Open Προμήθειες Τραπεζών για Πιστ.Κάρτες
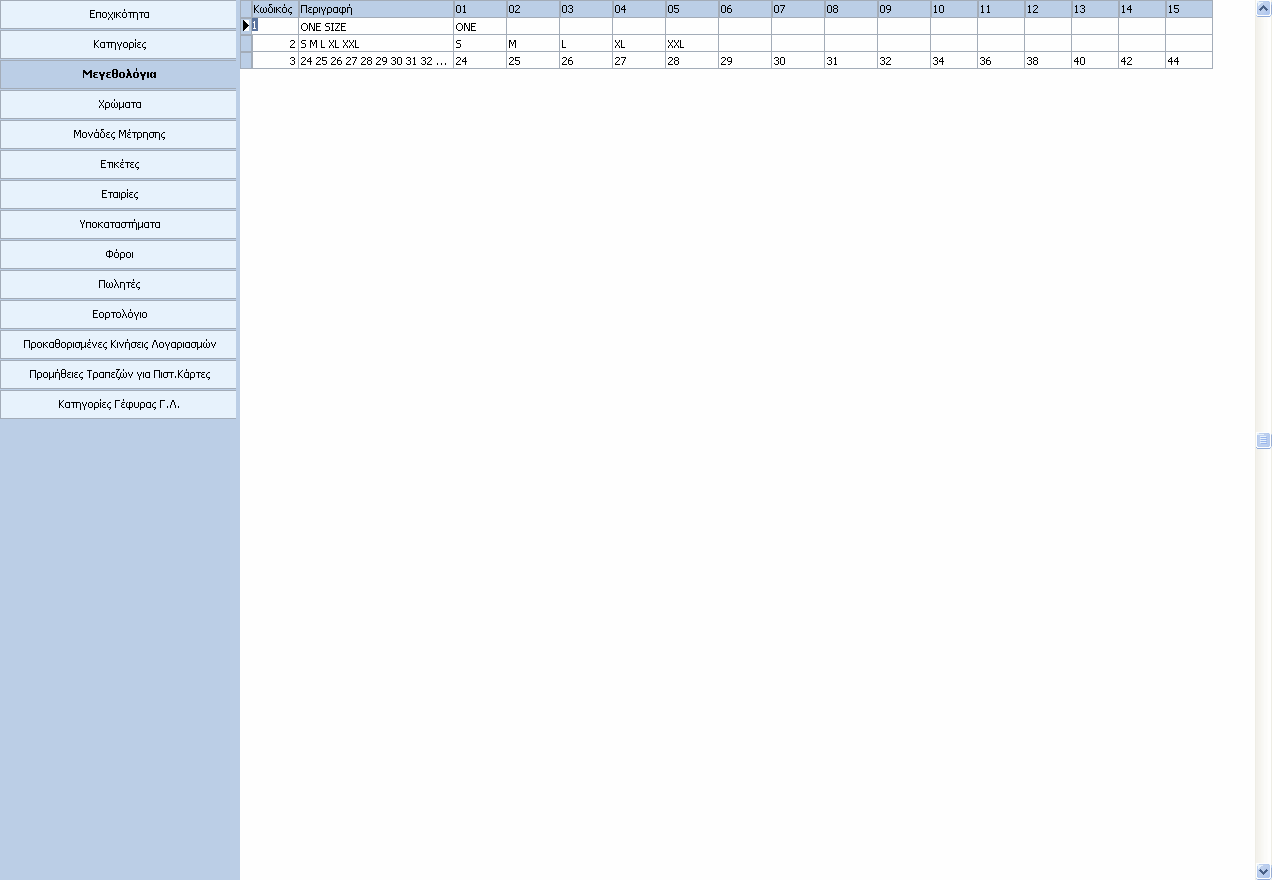Viewport: 1272px width, 880px height. [x=119, y=374]
